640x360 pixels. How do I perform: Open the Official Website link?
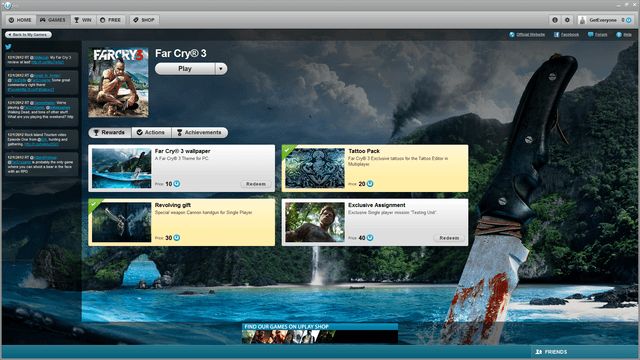click(530, 35)
